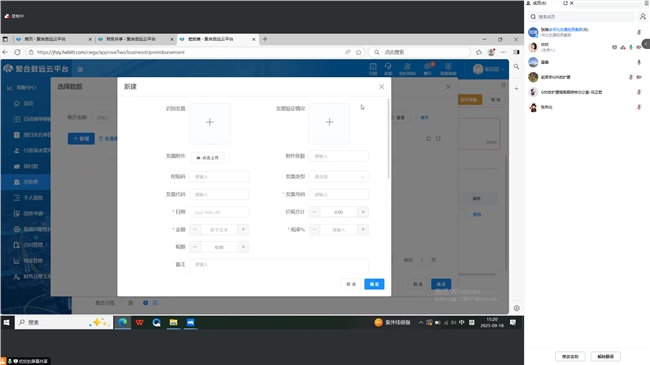The height and width of the screenshot is (365, 650).
Task: Toggle the sidebar hamburger menu icon
Action: 80,69
